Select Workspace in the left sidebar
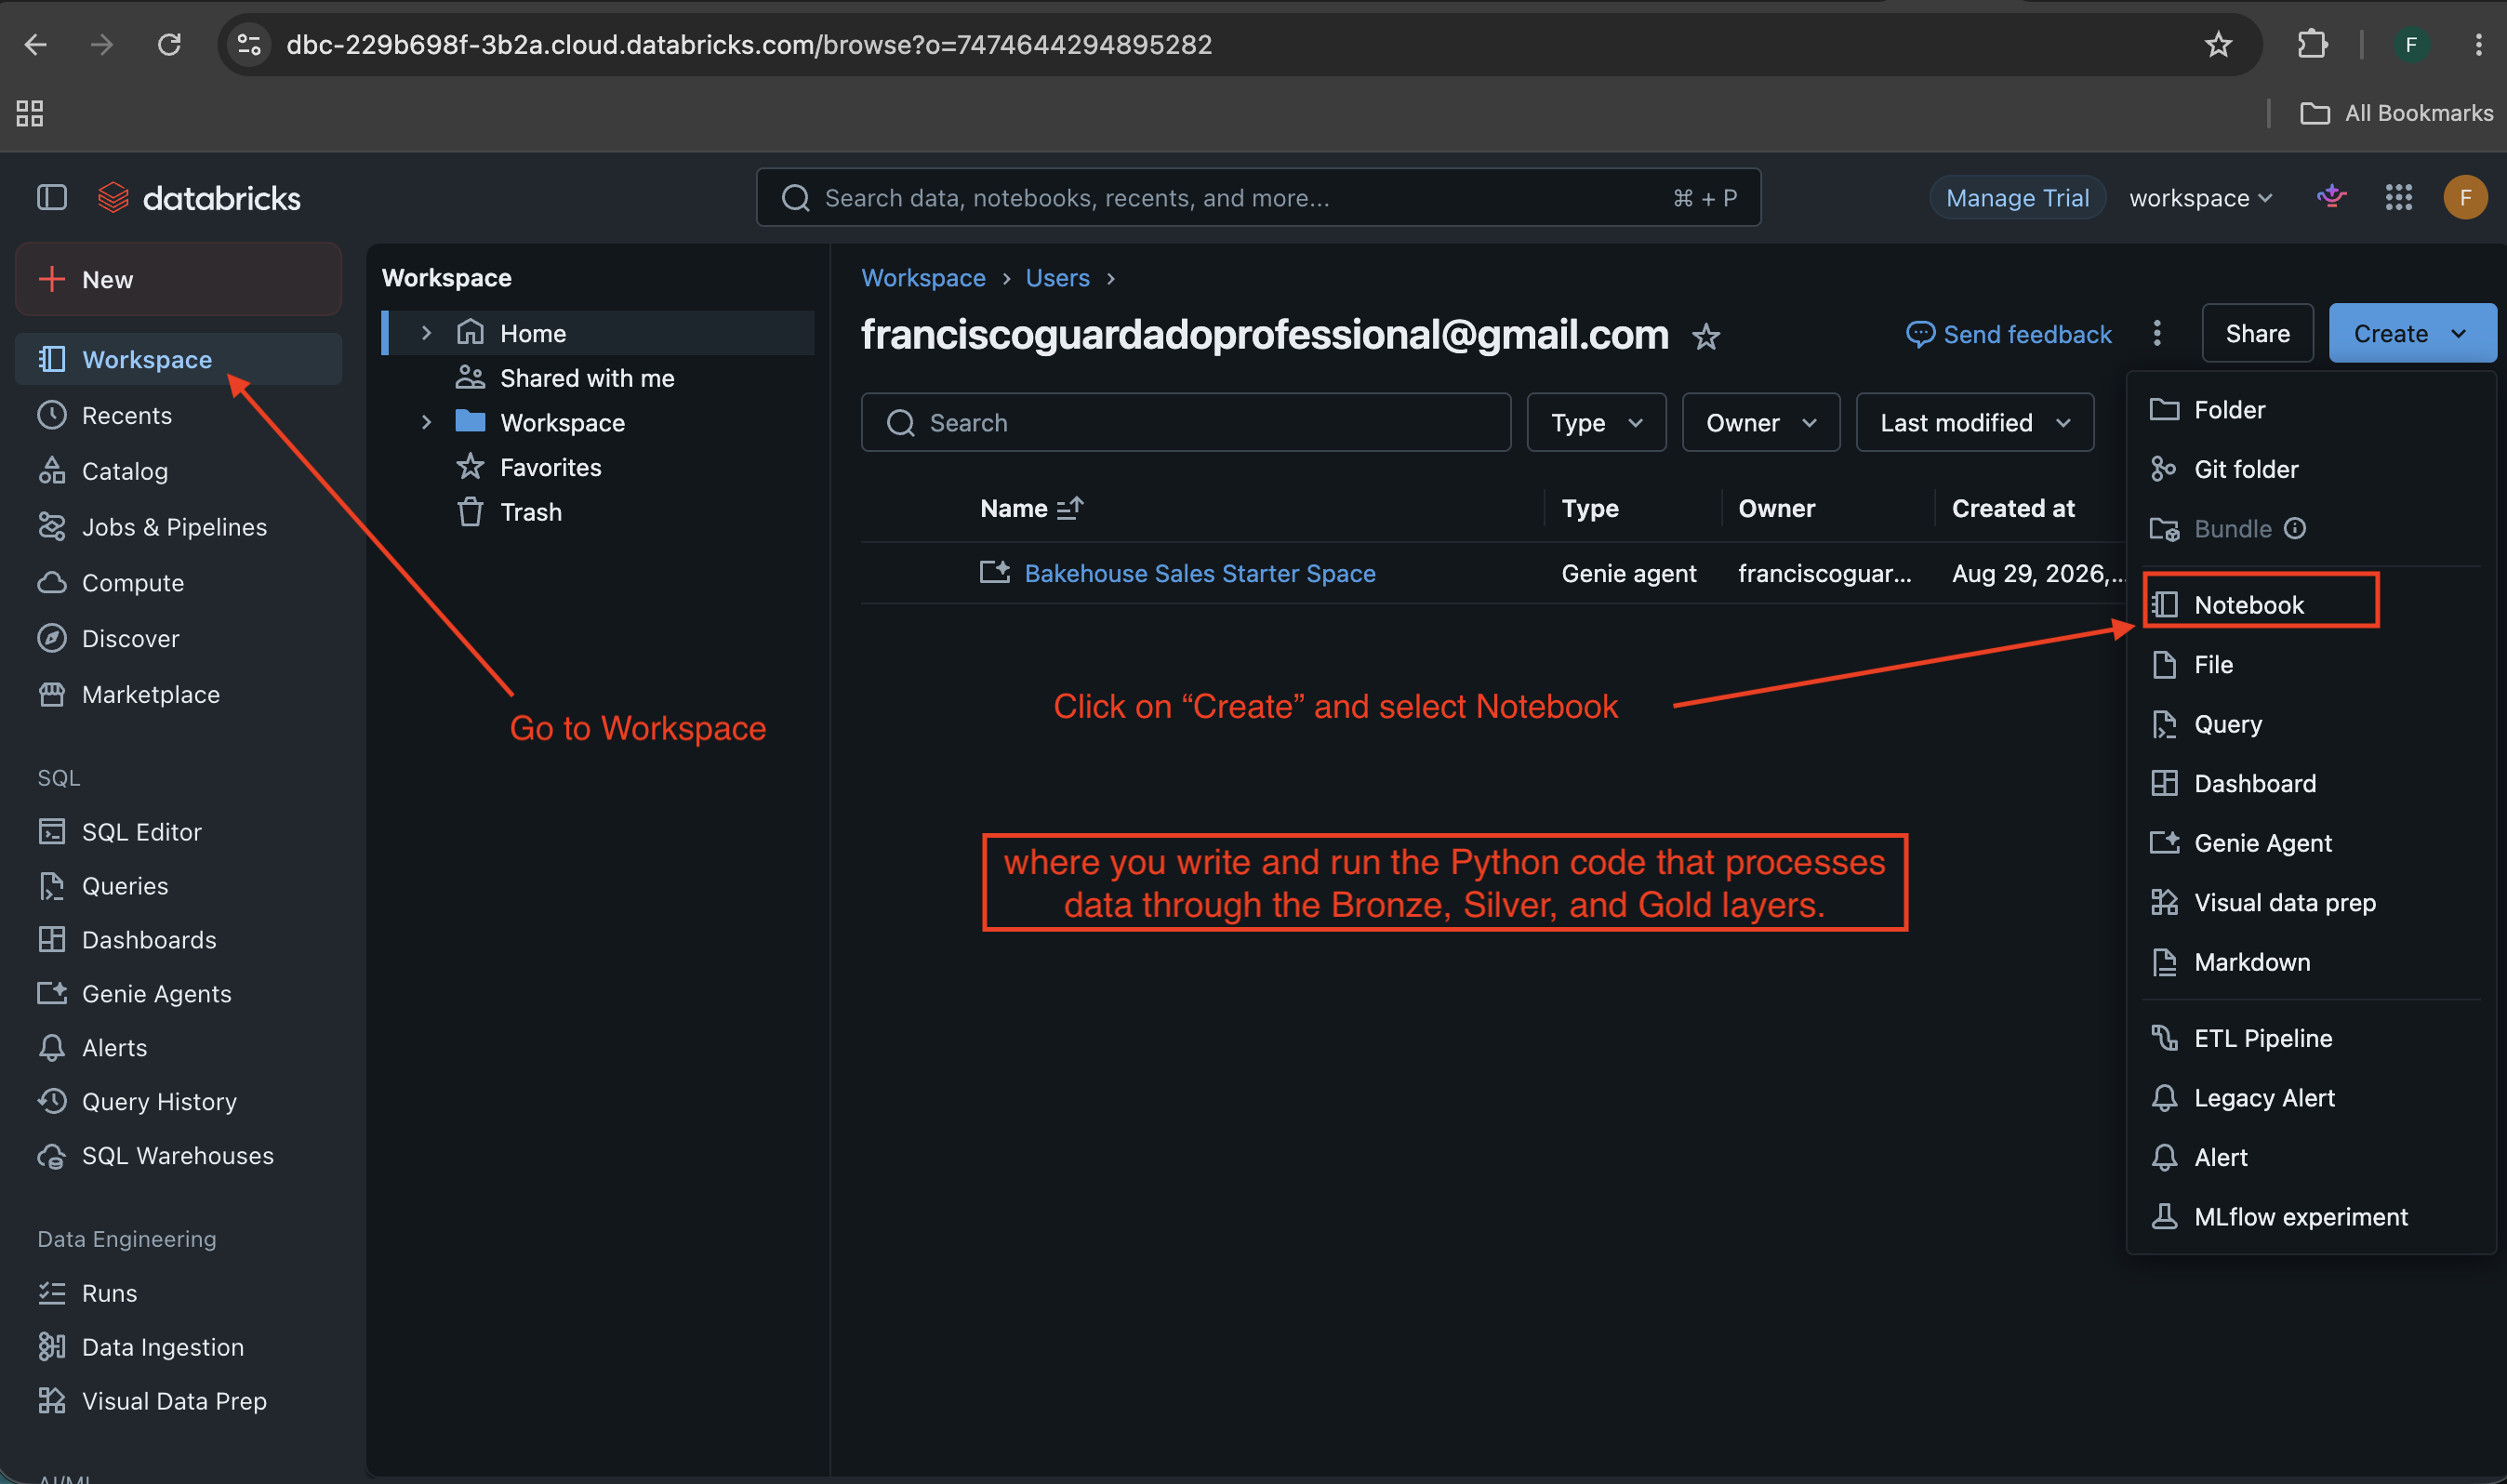The image size is (2507, 1484). 179,359
